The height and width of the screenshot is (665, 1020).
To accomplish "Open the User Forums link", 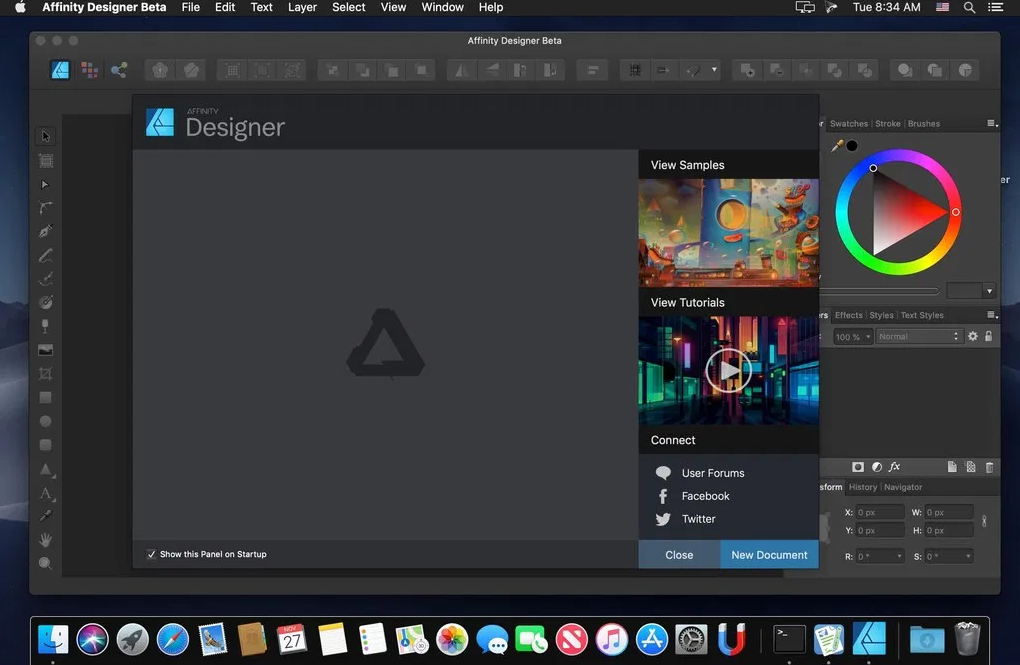I will click(x=712, y=472).
